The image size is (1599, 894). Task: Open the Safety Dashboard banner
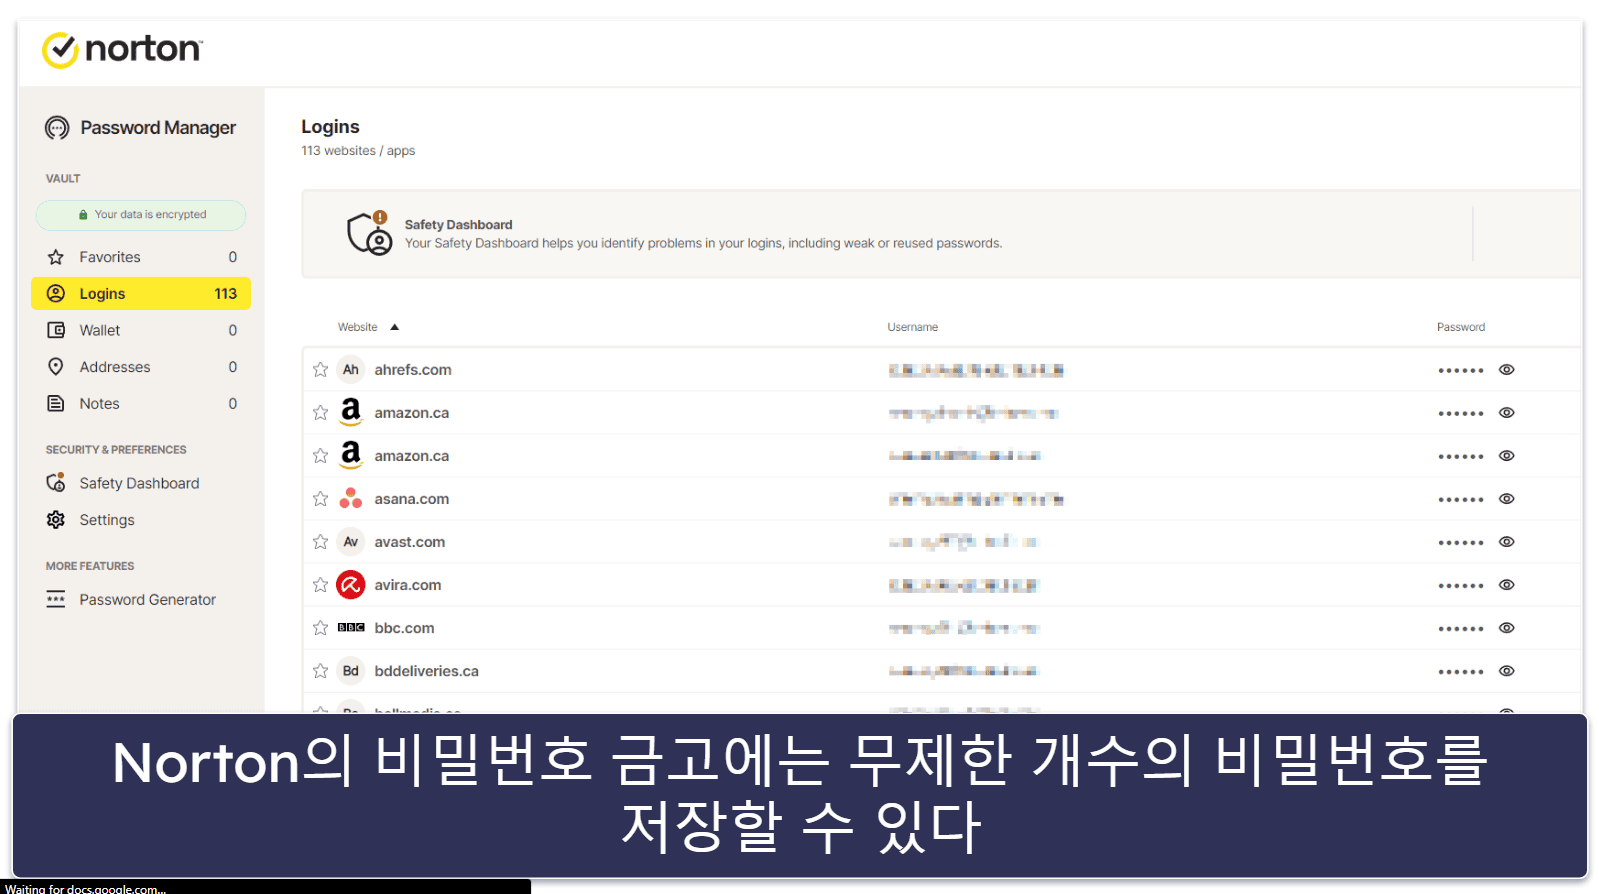[x=941, y=234]
